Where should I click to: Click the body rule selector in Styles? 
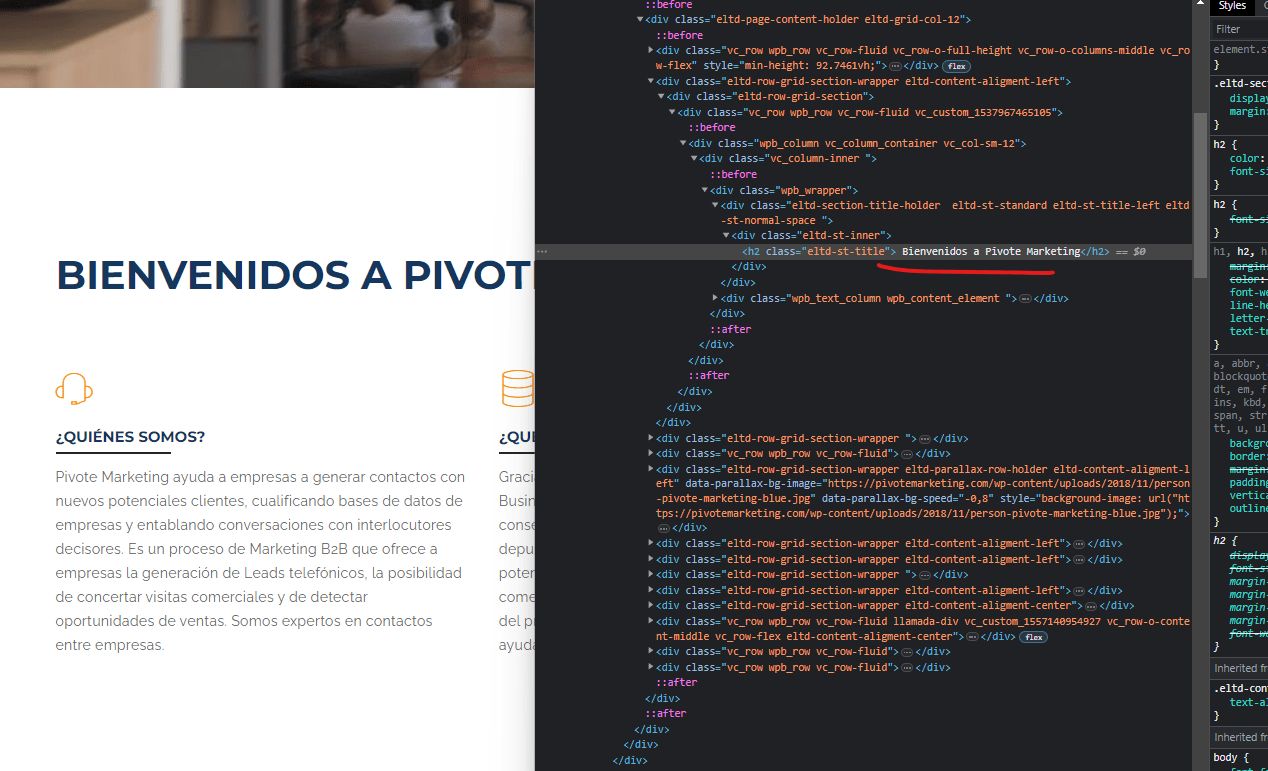tap(1228, 758)
